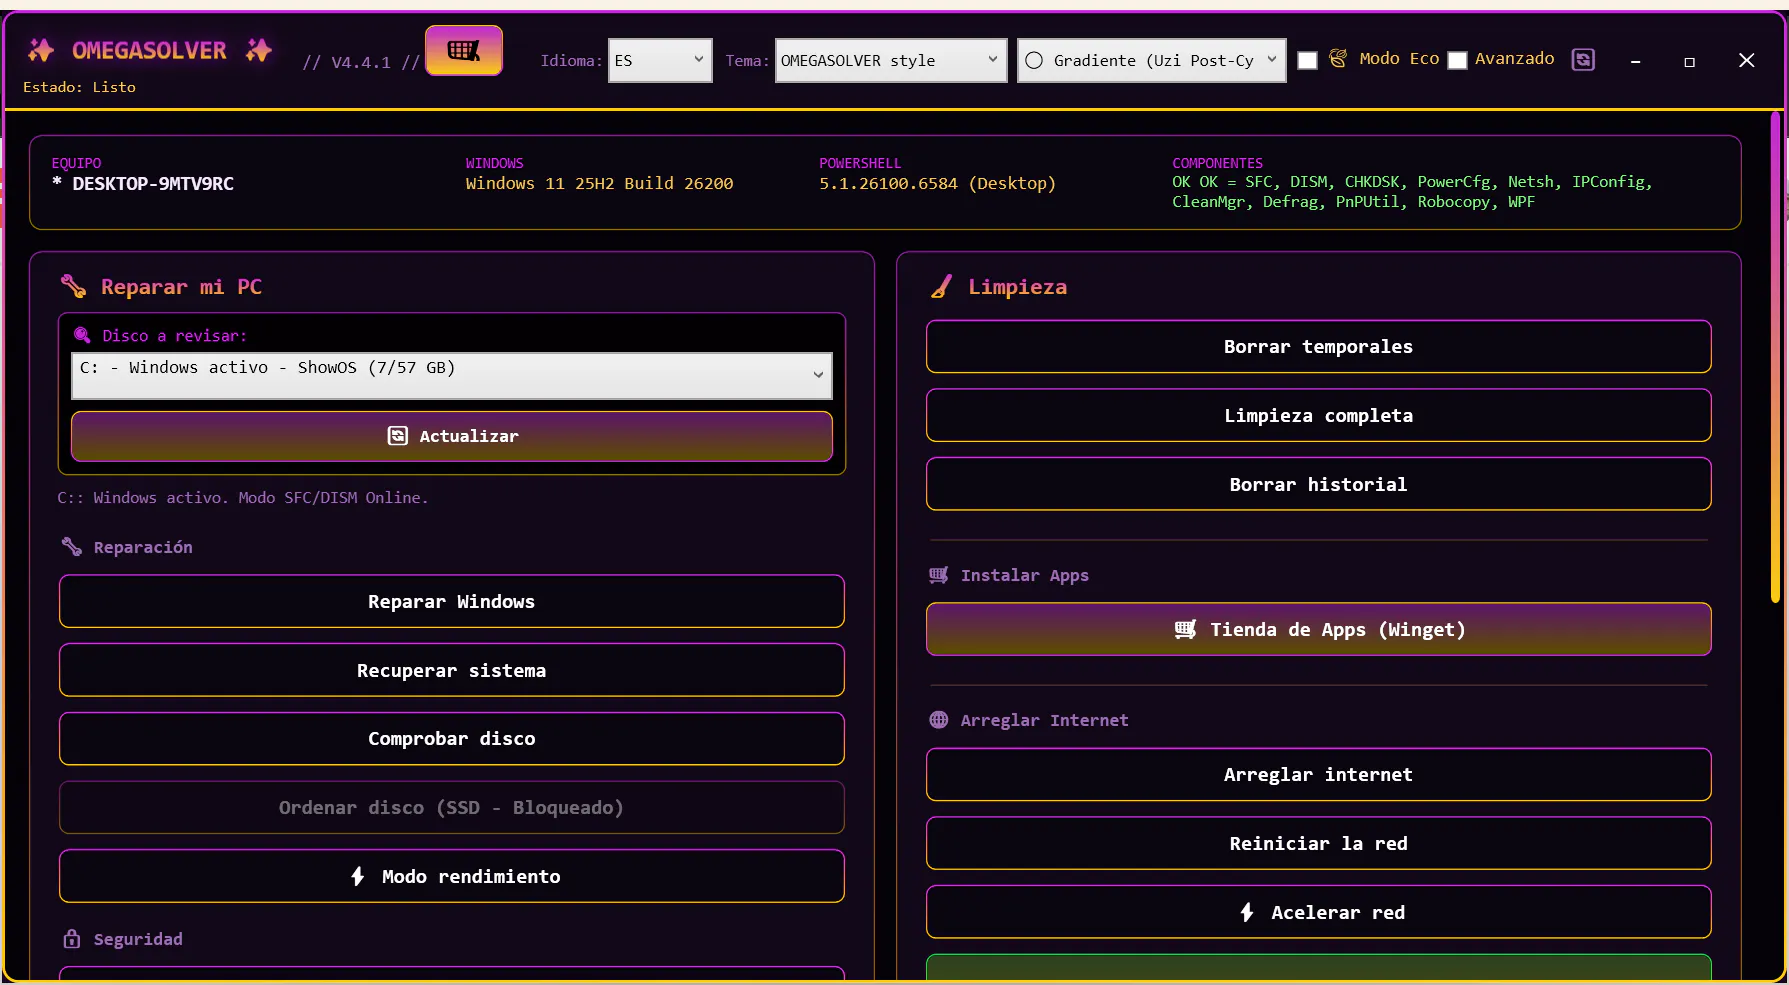Image resolution: width=1789 pixels, height=985 pixels.
Task: Click the wrench icon beside Reparar mi PC
Action: click(73, 287)
